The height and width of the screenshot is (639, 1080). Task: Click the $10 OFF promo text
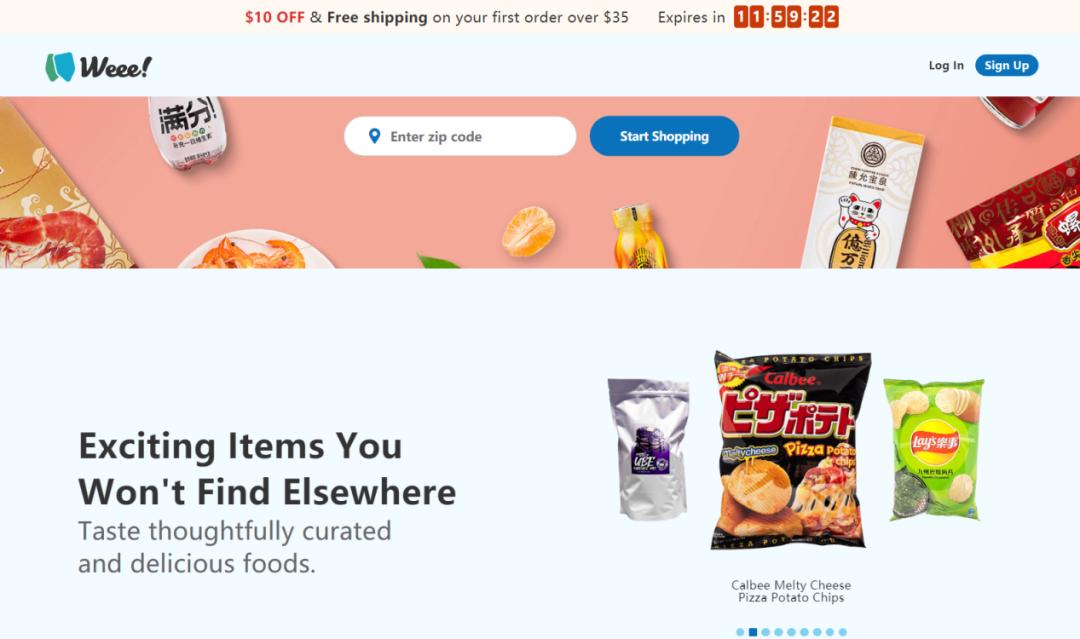(x=275, y=17)
